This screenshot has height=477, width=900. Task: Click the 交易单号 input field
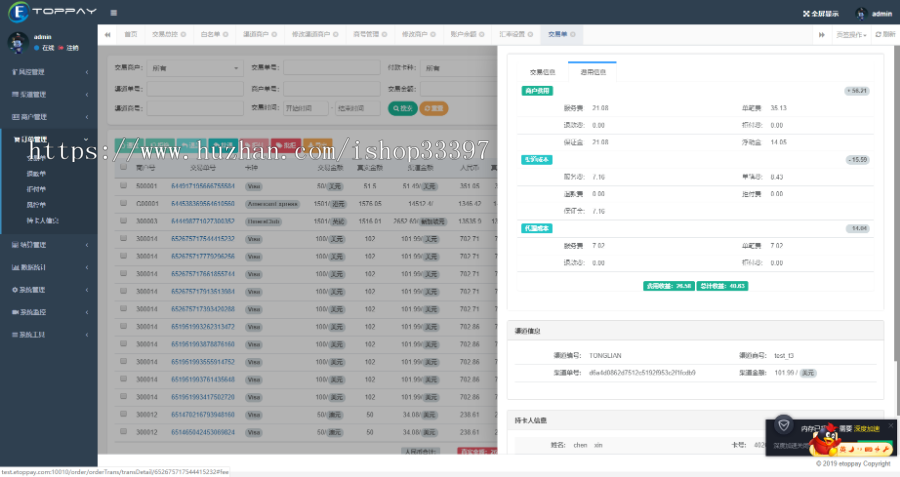click(x=332, y=68)
